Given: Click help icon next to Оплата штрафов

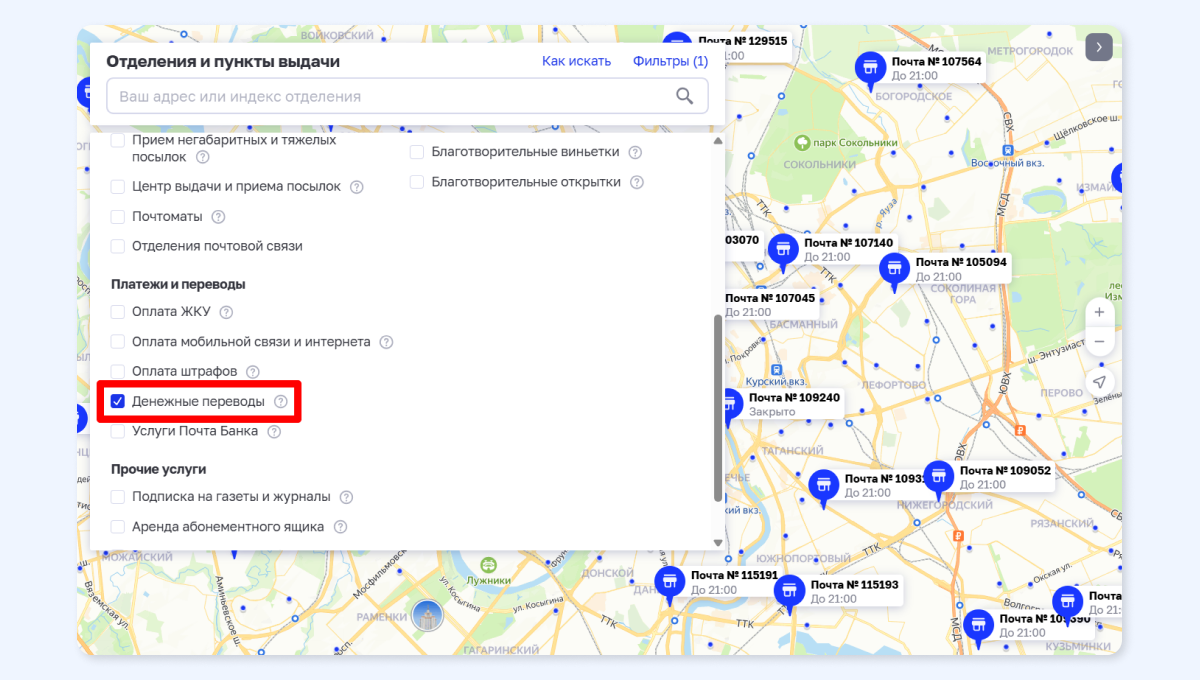Looking at the screenshot, I should tap(253, 372).
